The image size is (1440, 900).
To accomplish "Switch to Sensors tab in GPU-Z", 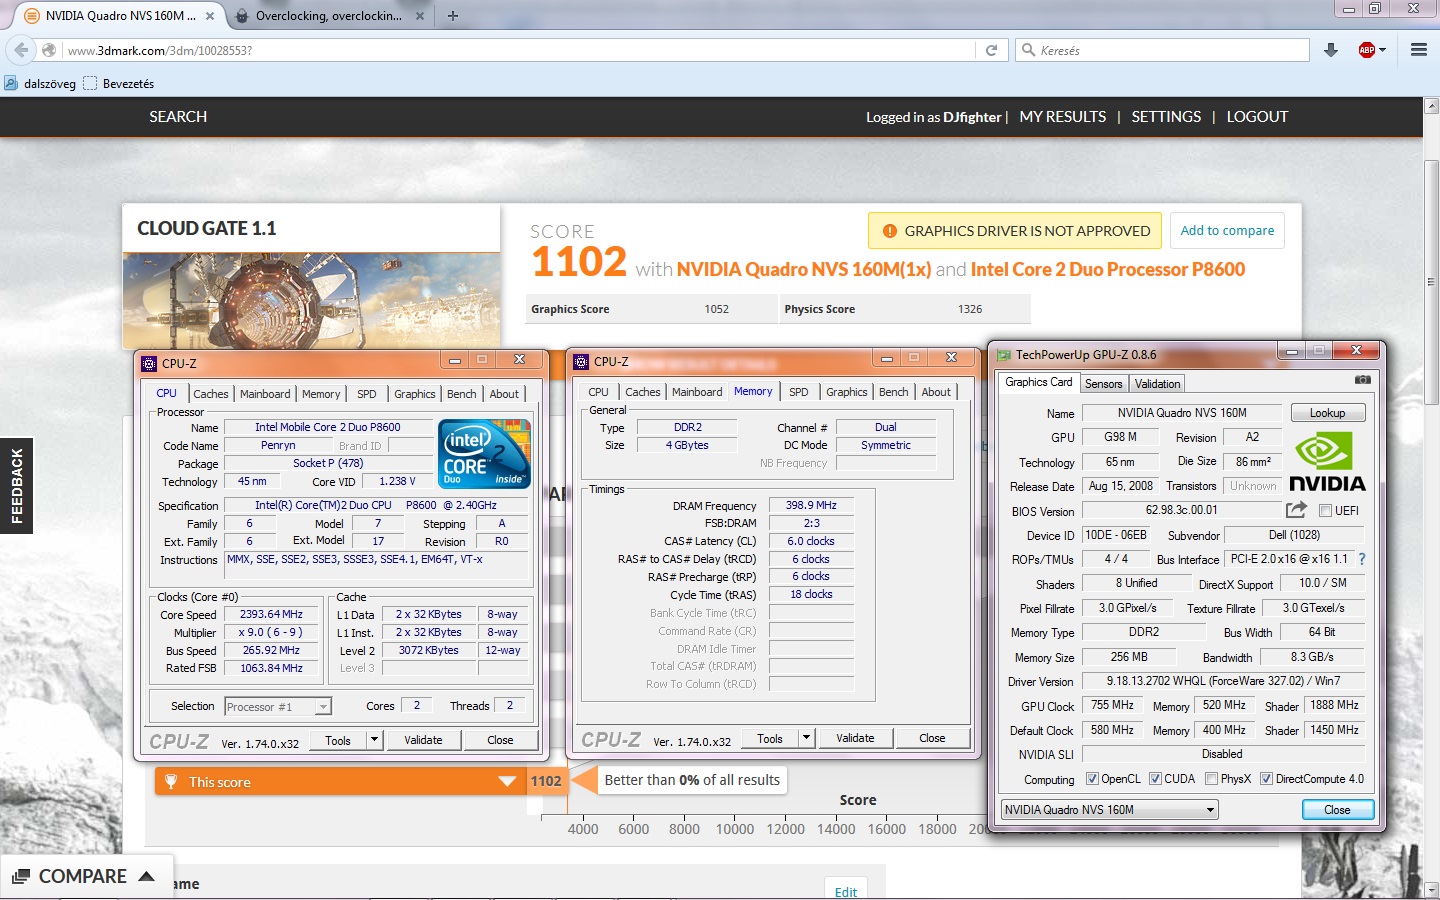I will (x=1103, y=384).
